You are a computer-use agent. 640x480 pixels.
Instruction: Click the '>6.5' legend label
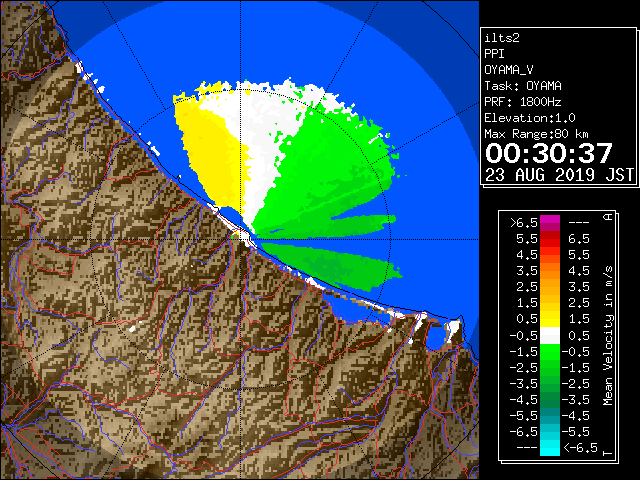[x=523, y=223]
